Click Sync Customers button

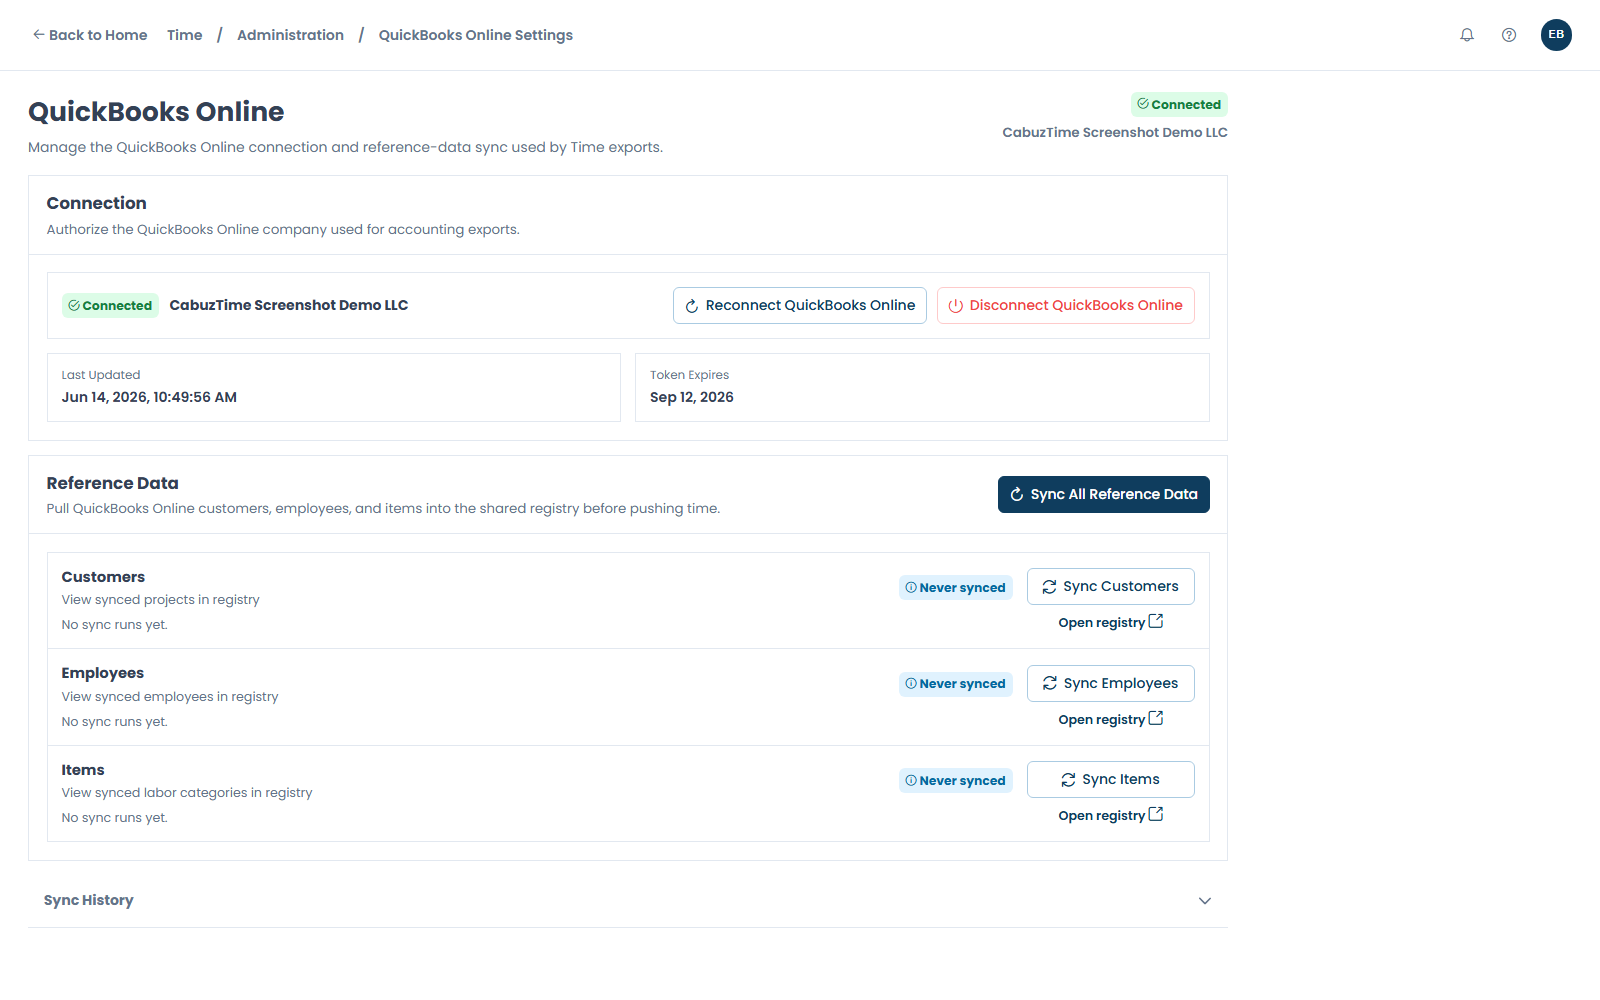click(x=1111, y=587)
